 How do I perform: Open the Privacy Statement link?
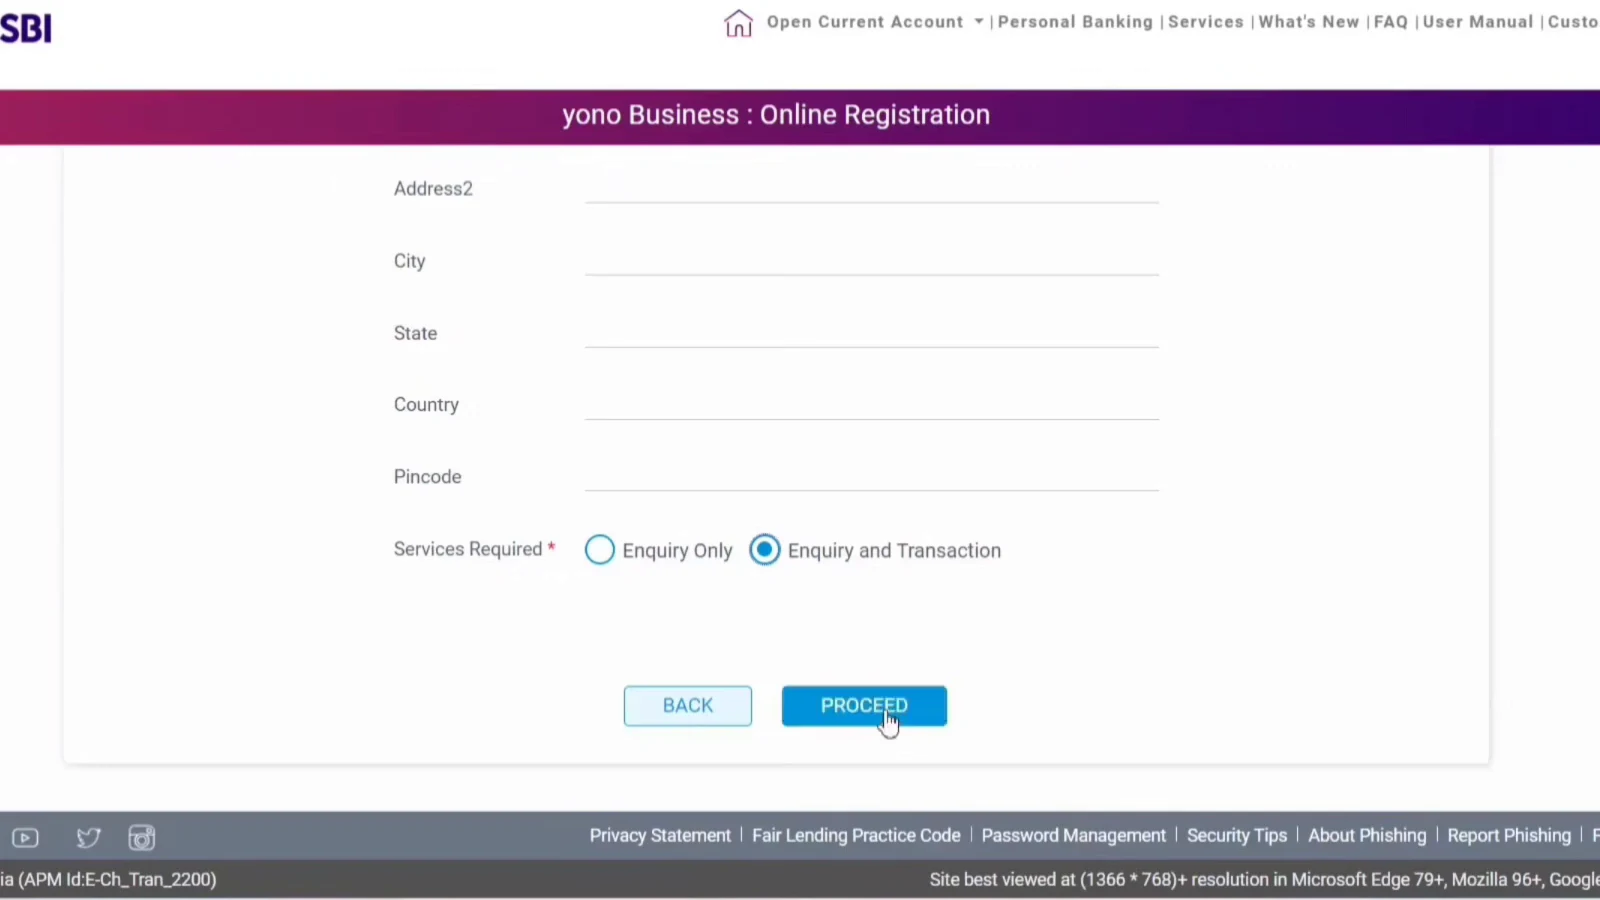pos(660,836)
